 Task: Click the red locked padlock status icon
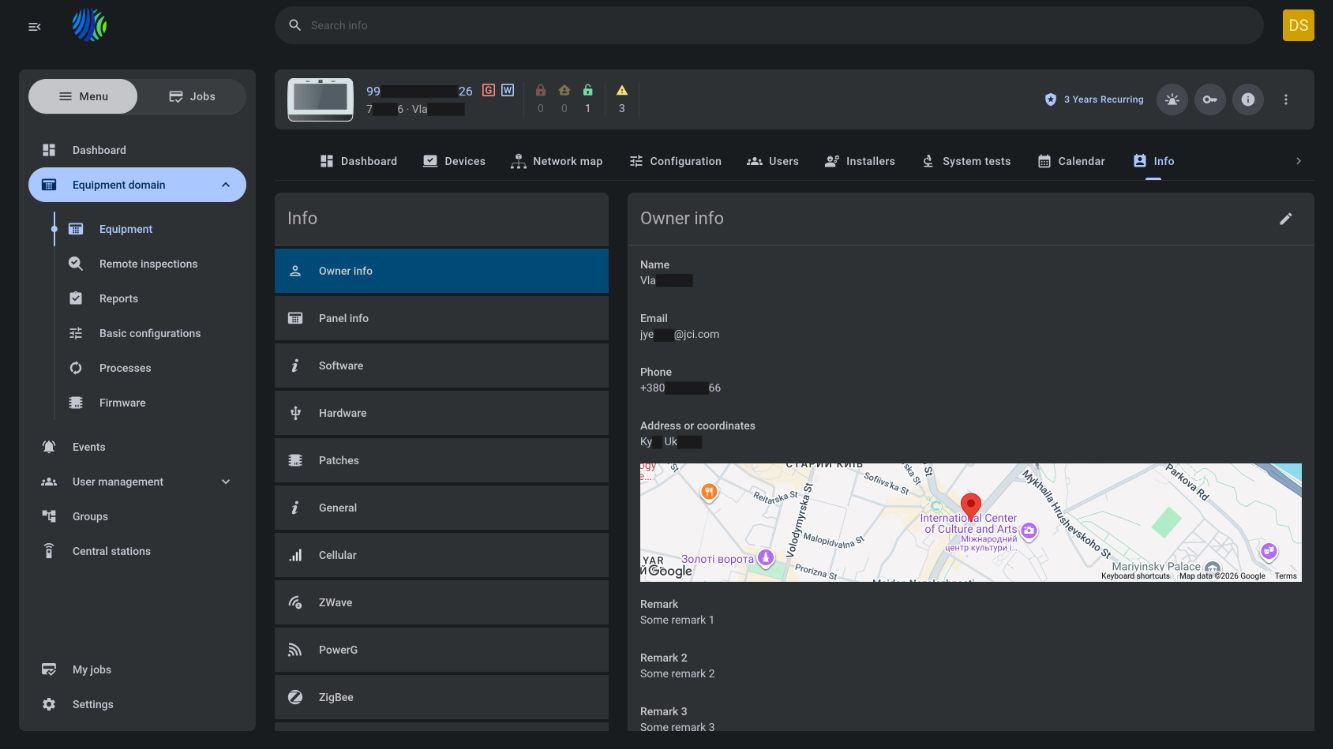click(541, 90)
